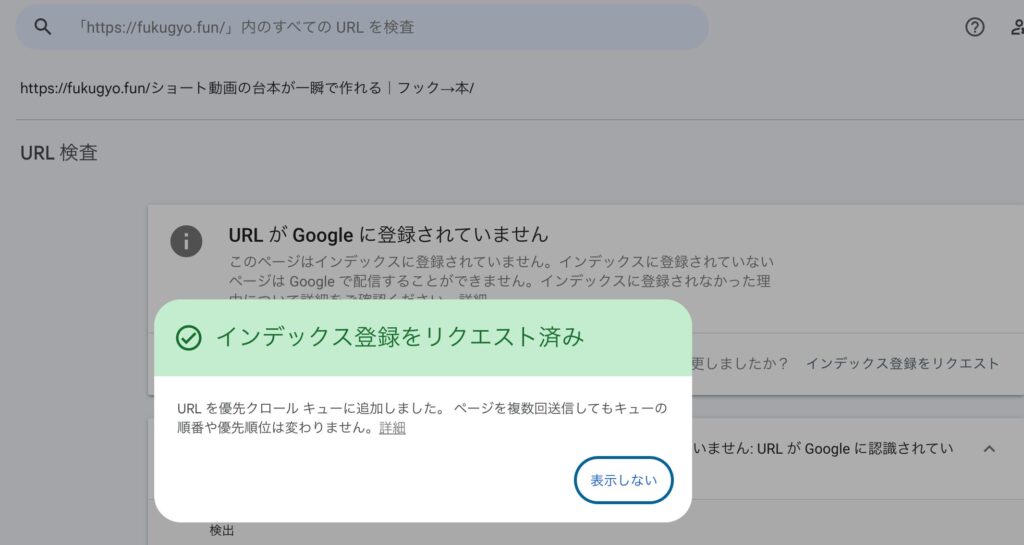Screen dimensions: 1024x545
Task: Click the info icon beside the unregistered URL notice
Action: 186,241
